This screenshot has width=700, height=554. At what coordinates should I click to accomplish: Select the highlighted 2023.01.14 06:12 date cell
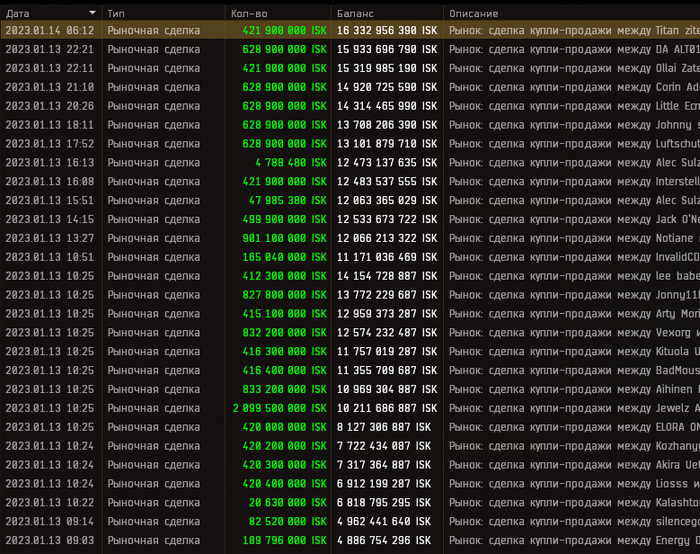50,30
